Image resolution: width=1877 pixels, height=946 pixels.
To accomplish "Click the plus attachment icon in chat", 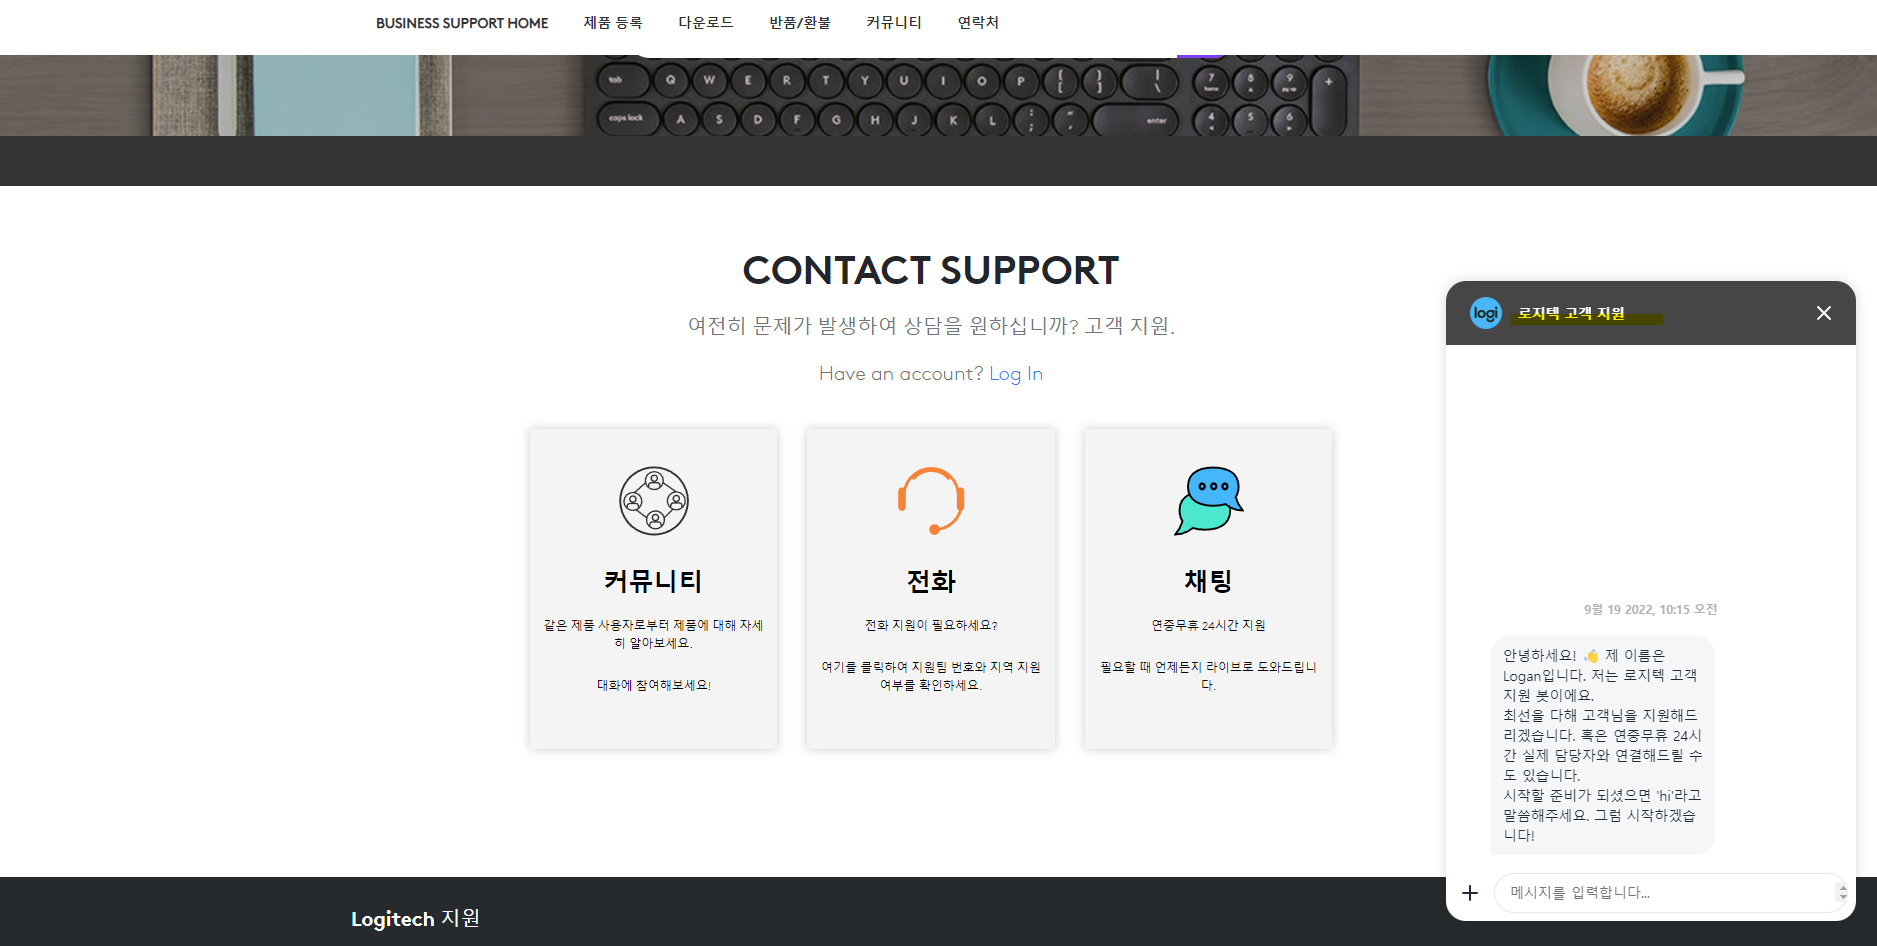I will coord(1470,893).
